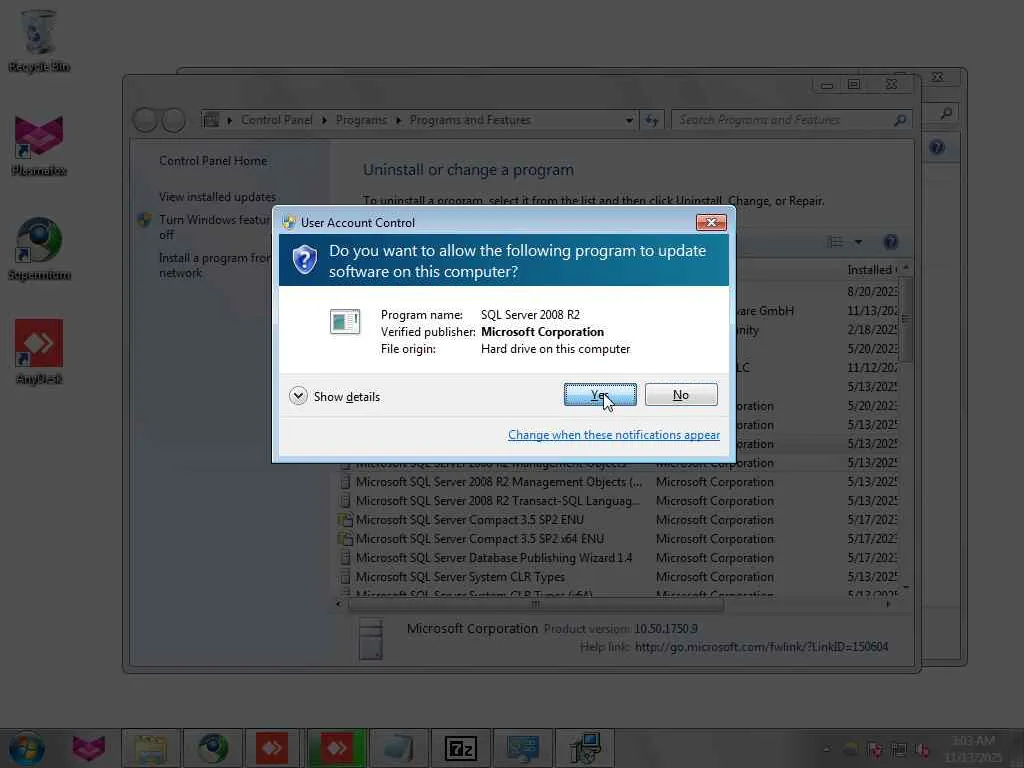Click the first red AnyDesk taskbar icon

click(x=272, y=748)
